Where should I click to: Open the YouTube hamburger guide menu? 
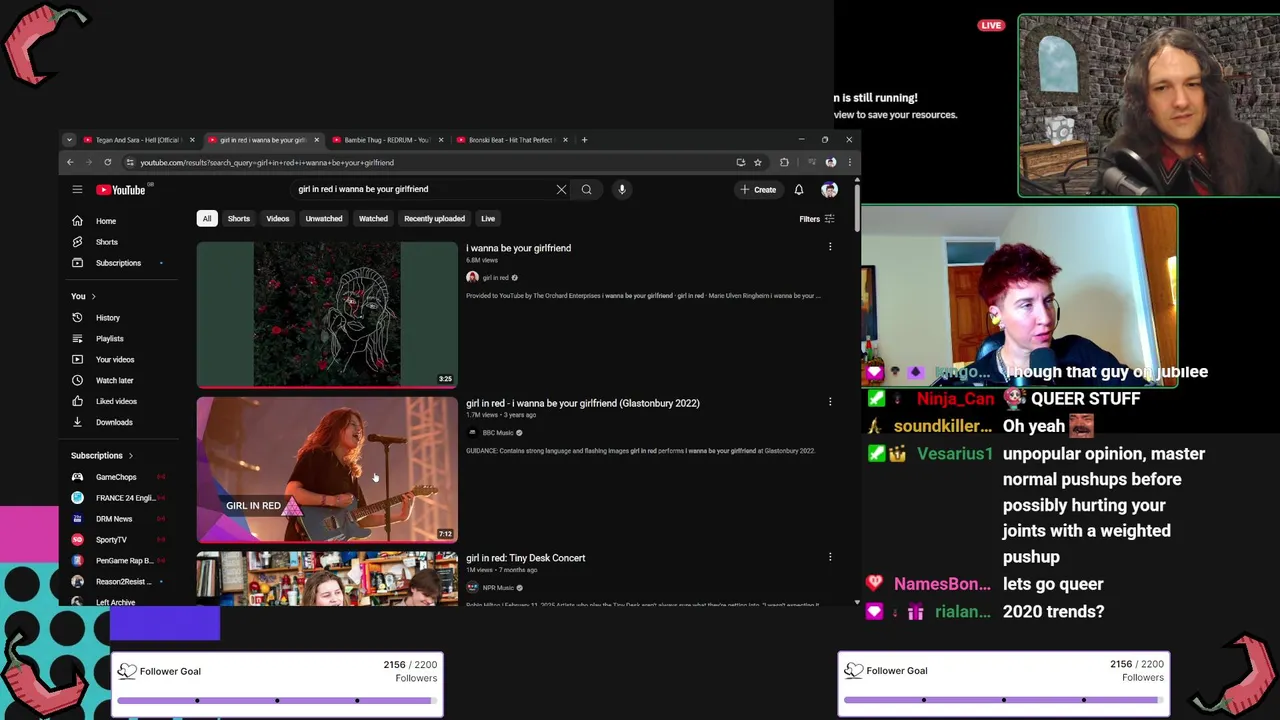(x=77, y=189)
